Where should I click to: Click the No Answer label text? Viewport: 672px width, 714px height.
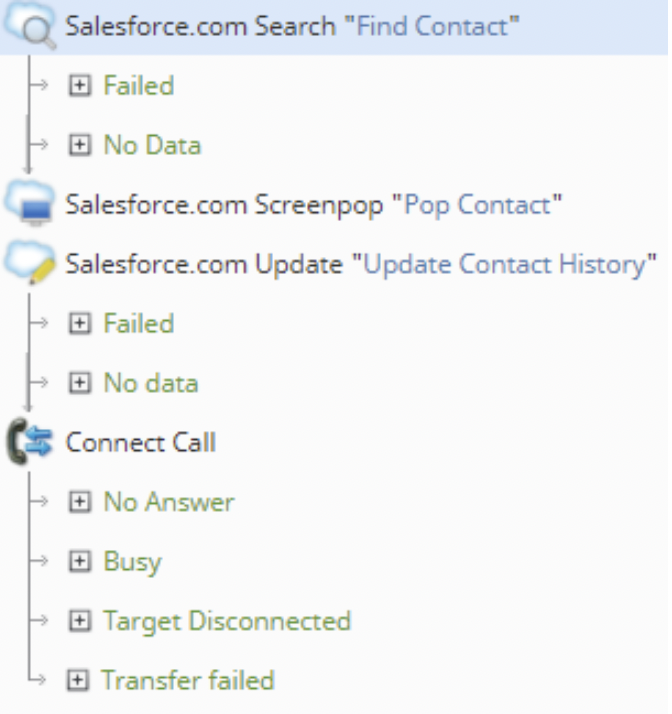169,502
